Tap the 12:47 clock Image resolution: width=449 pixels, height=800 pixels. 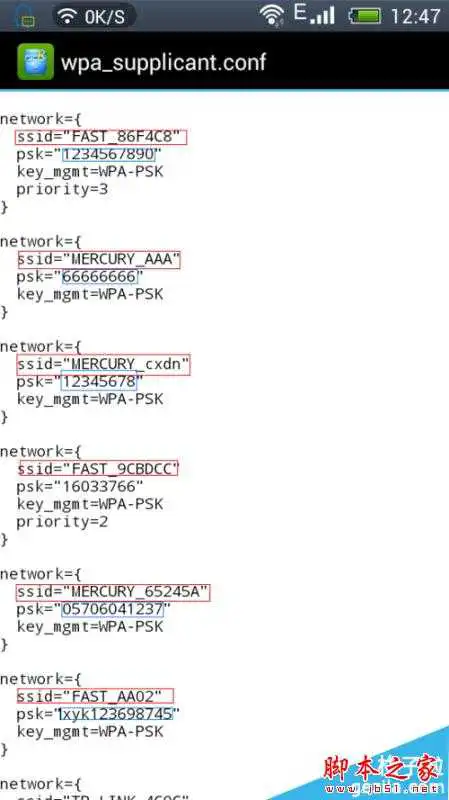(415, 16)
